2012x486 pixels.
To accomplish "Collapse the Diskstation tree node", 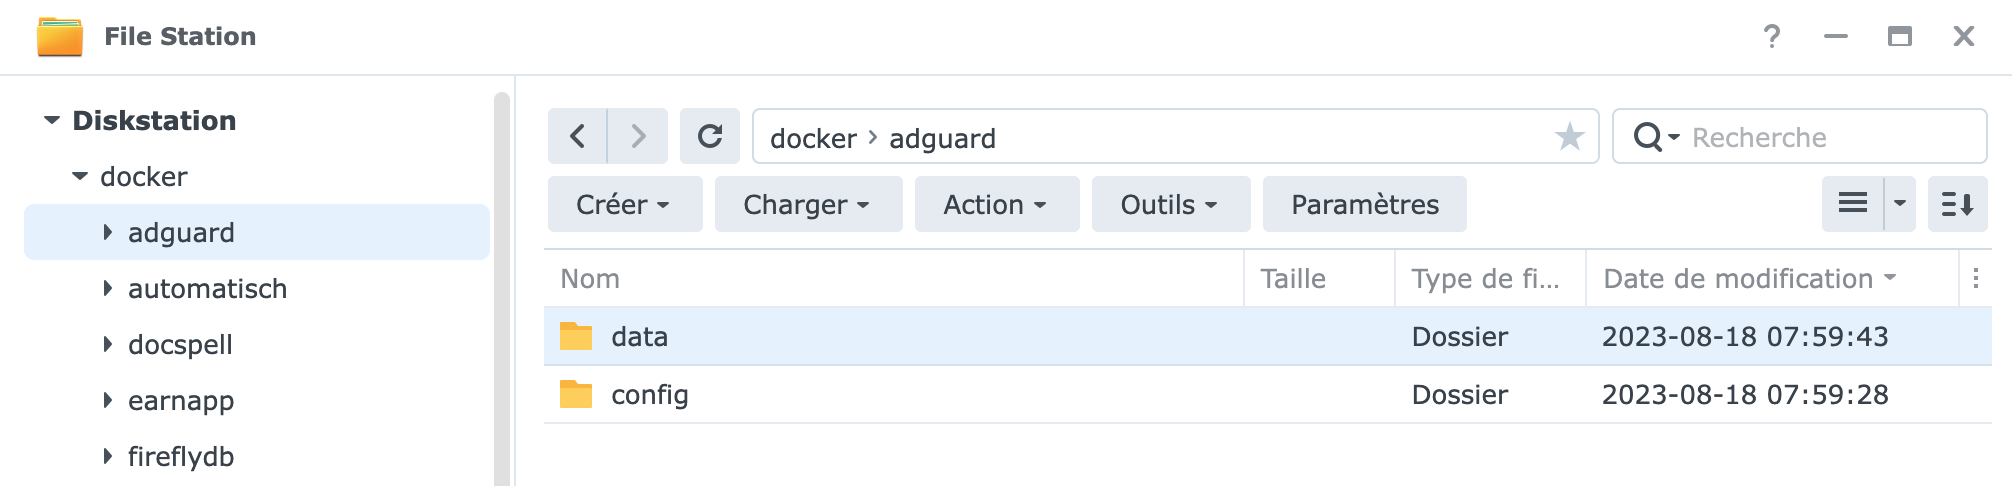I will [52, 120].
